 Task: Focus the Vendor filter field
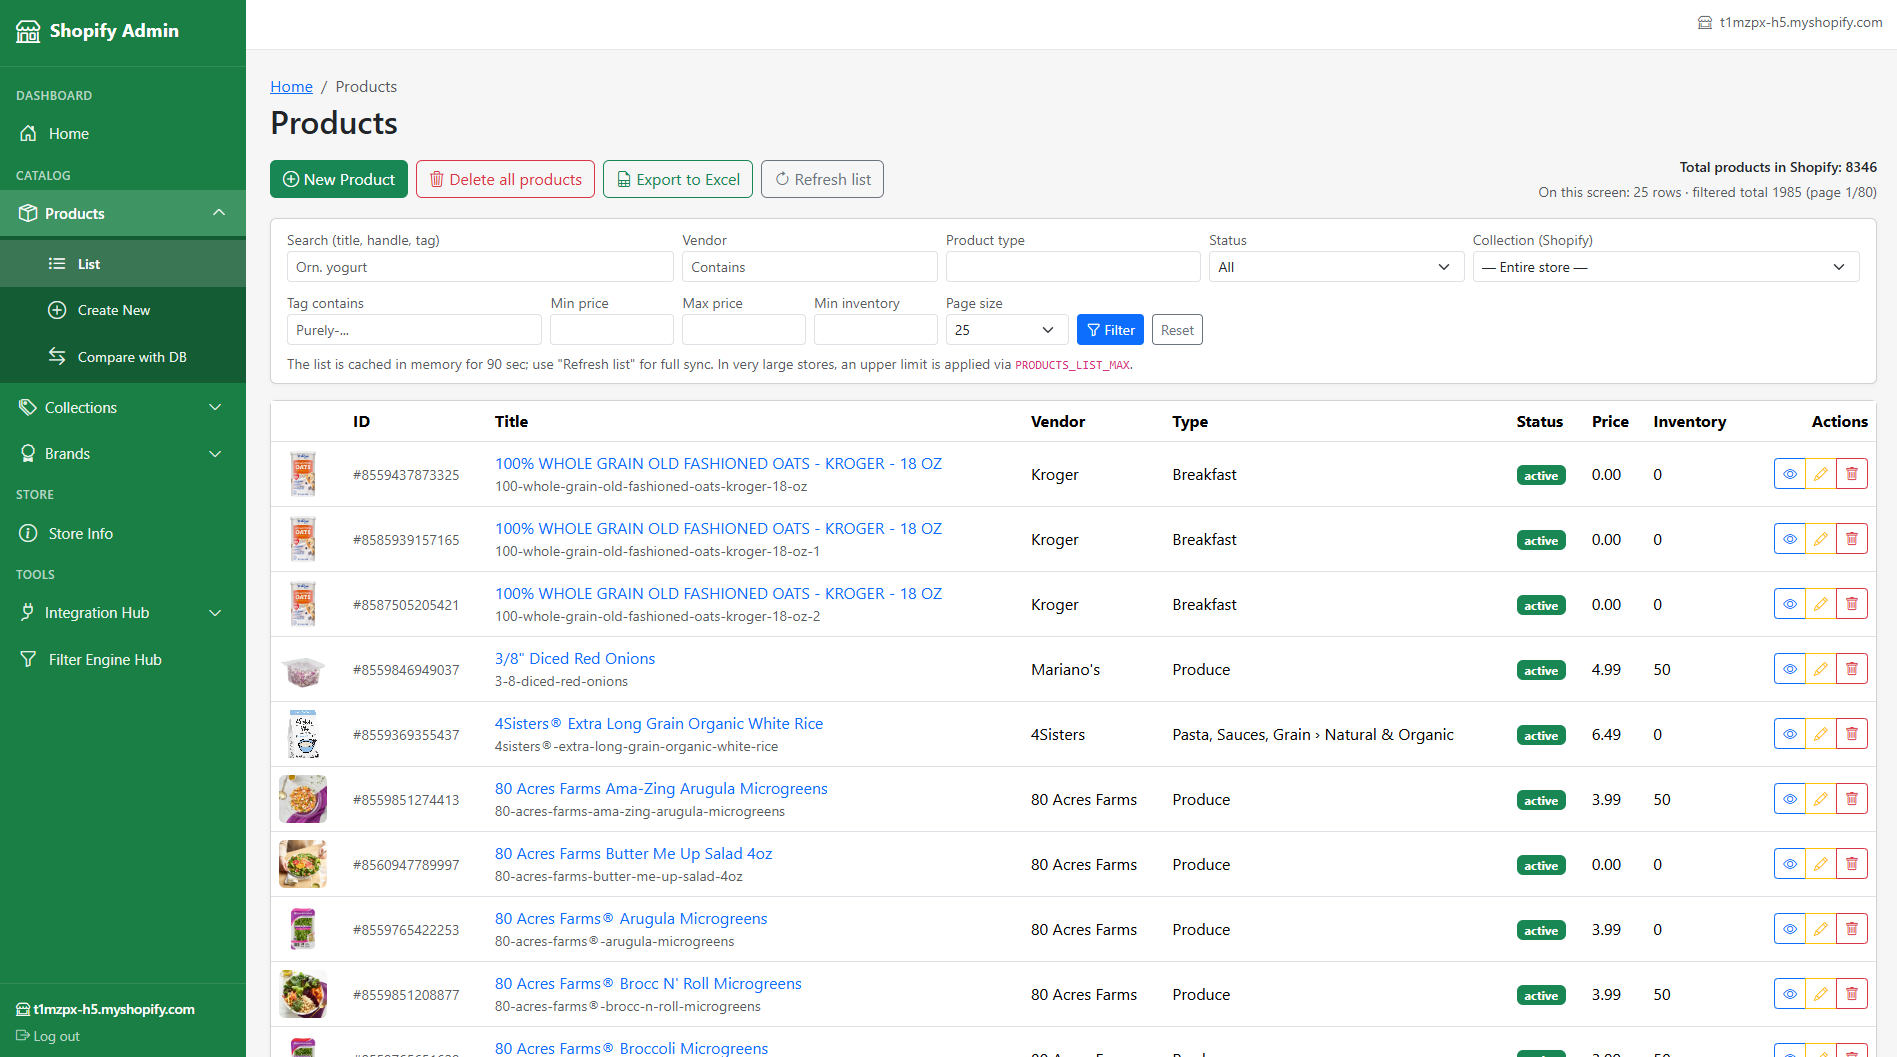[x=810, y=267]
